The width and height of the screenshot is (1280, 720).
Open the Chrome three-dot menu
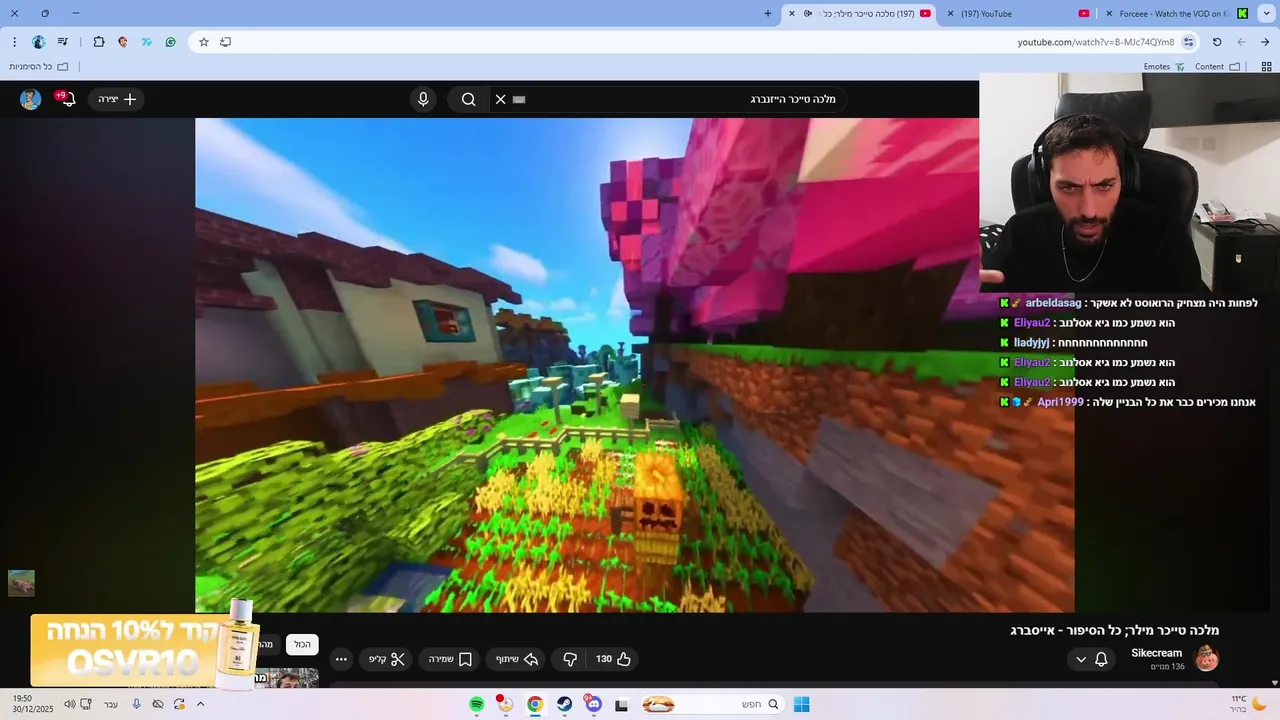coord(14,42)
